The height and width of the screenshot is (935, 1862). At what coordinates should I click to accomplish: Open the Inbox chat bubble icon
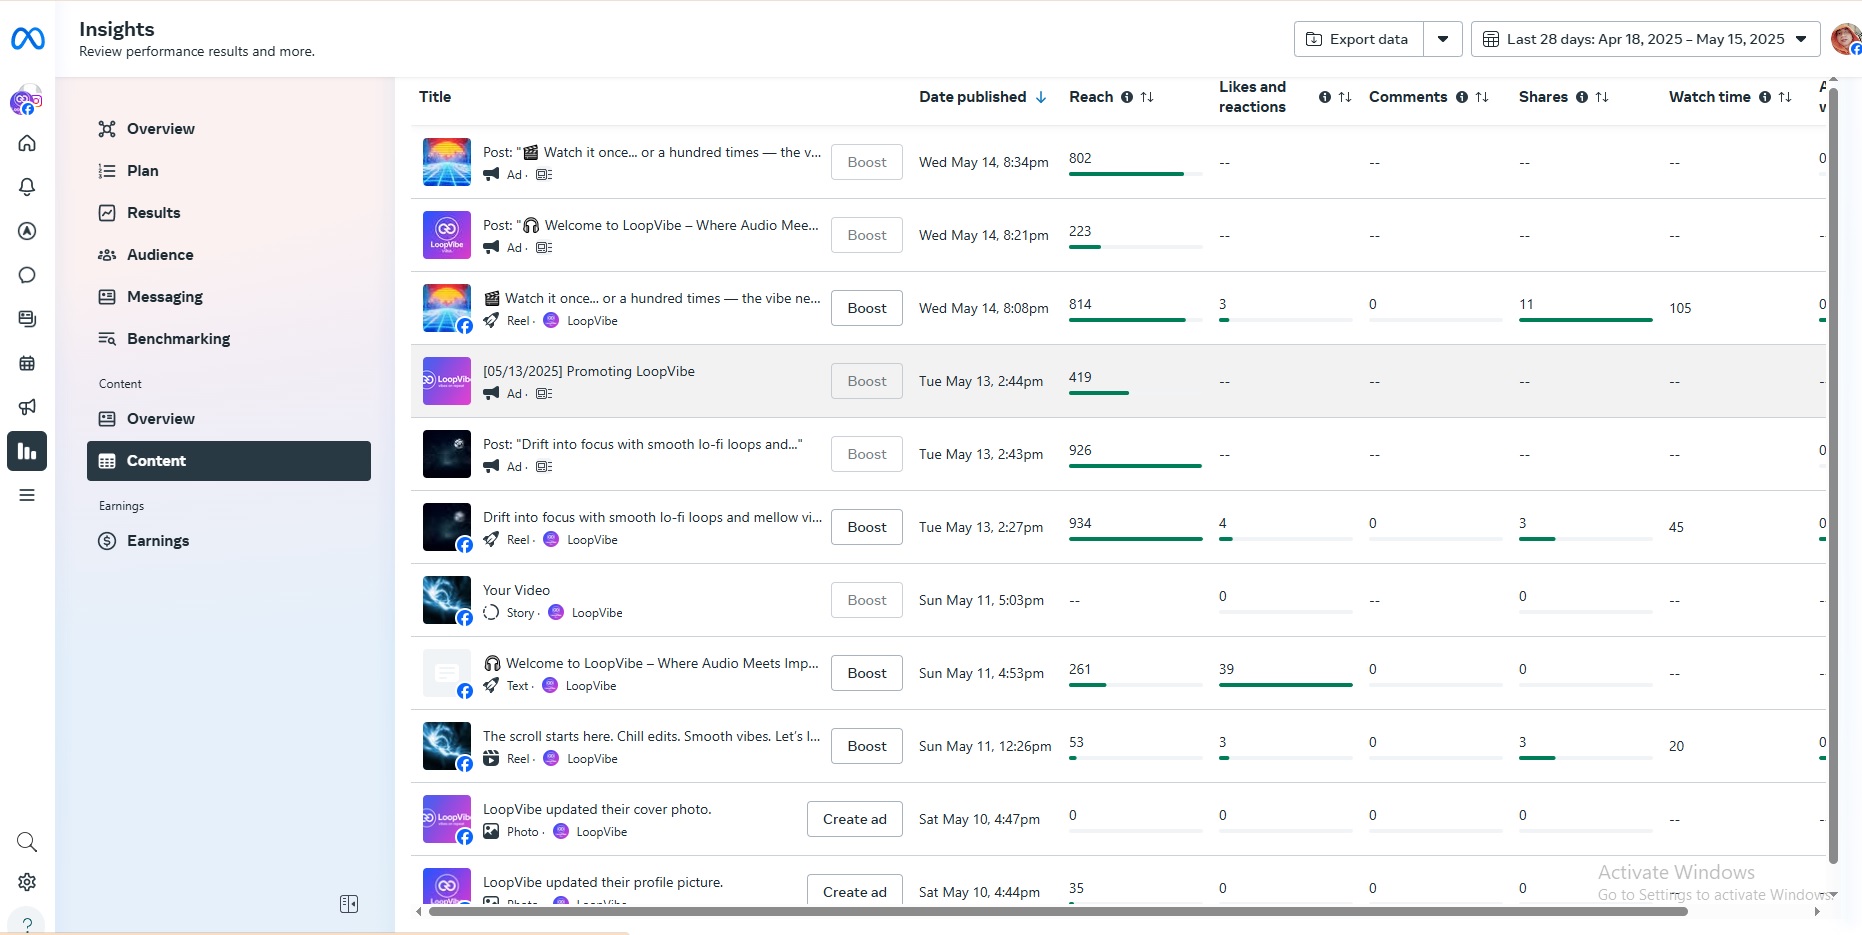click(27, 275)
